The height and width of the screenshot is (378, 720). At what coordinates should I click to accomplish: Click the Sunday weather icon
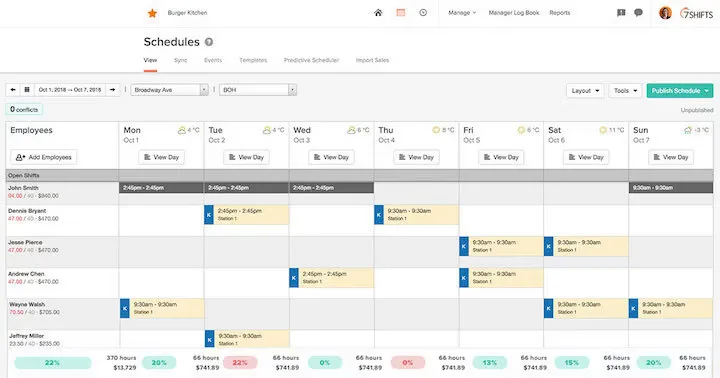pyautogui.click(x=688, y=130)
